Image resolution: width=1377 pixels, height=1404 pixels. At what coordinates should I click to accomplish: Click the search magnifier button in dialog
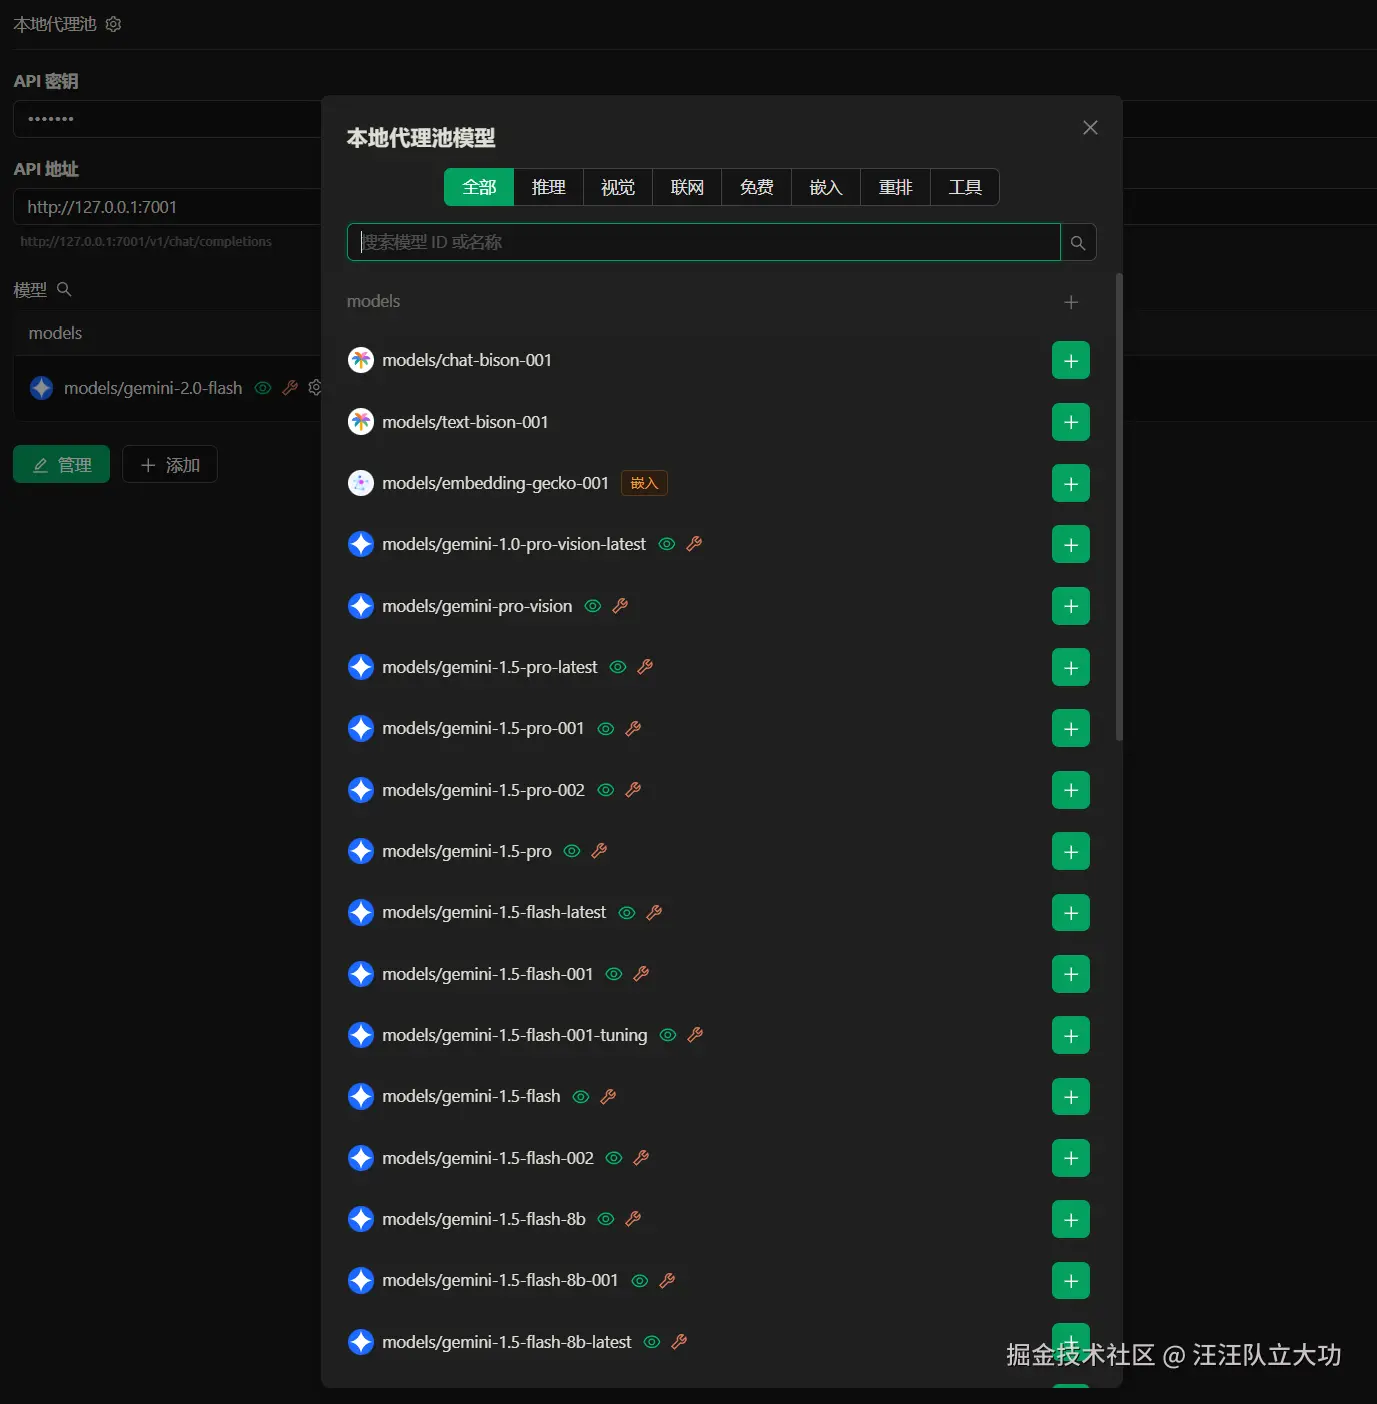coord(1078,242)
